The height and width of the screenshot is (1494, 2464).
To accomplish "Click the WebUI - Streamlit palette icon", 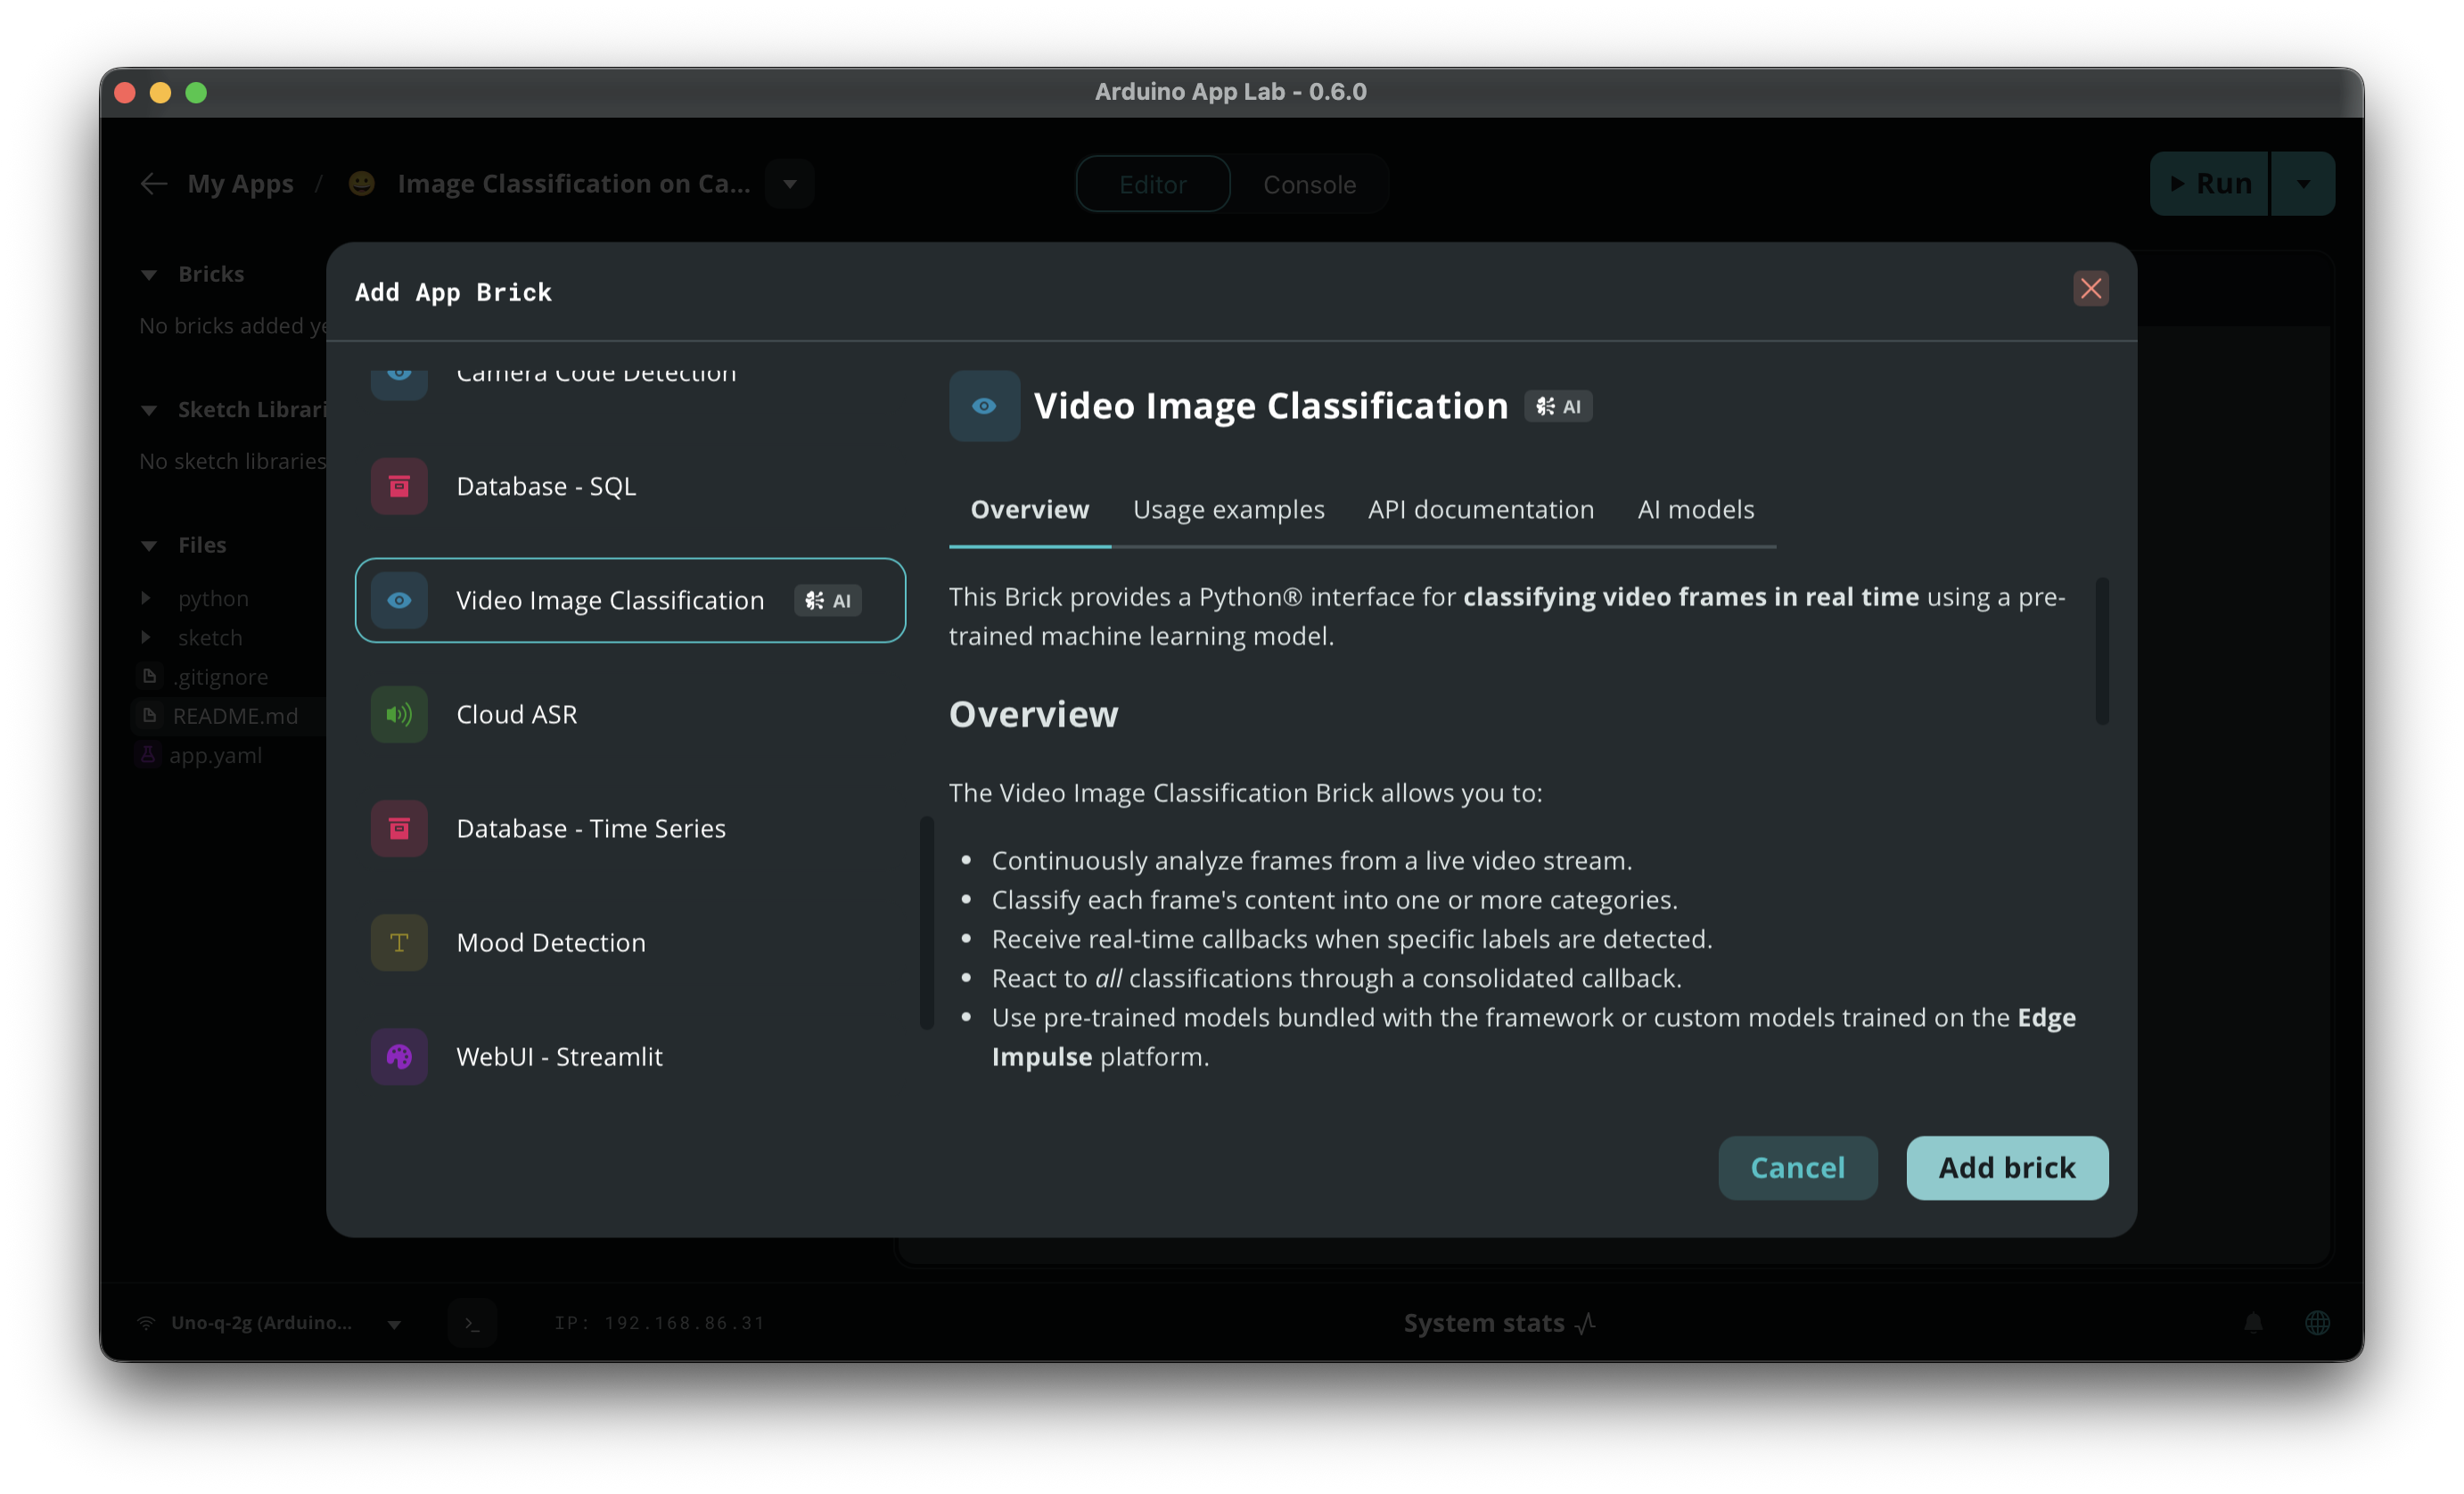I will point(399,1056).
